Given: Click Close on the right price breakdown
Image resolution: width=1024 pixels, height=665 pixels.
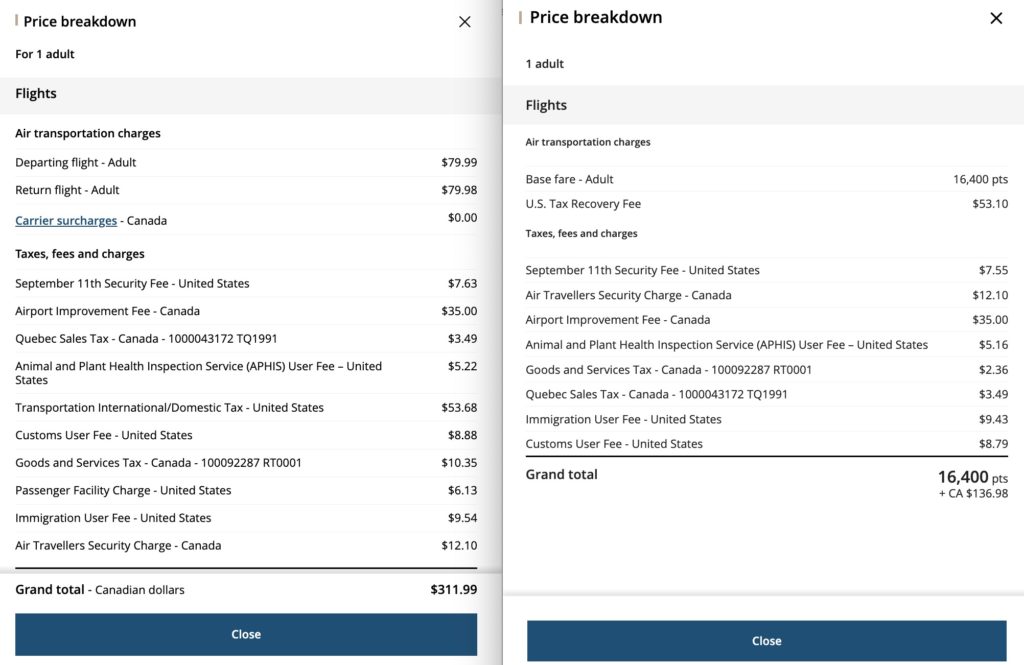Looking at the screenshot, I should click(766, 641).
